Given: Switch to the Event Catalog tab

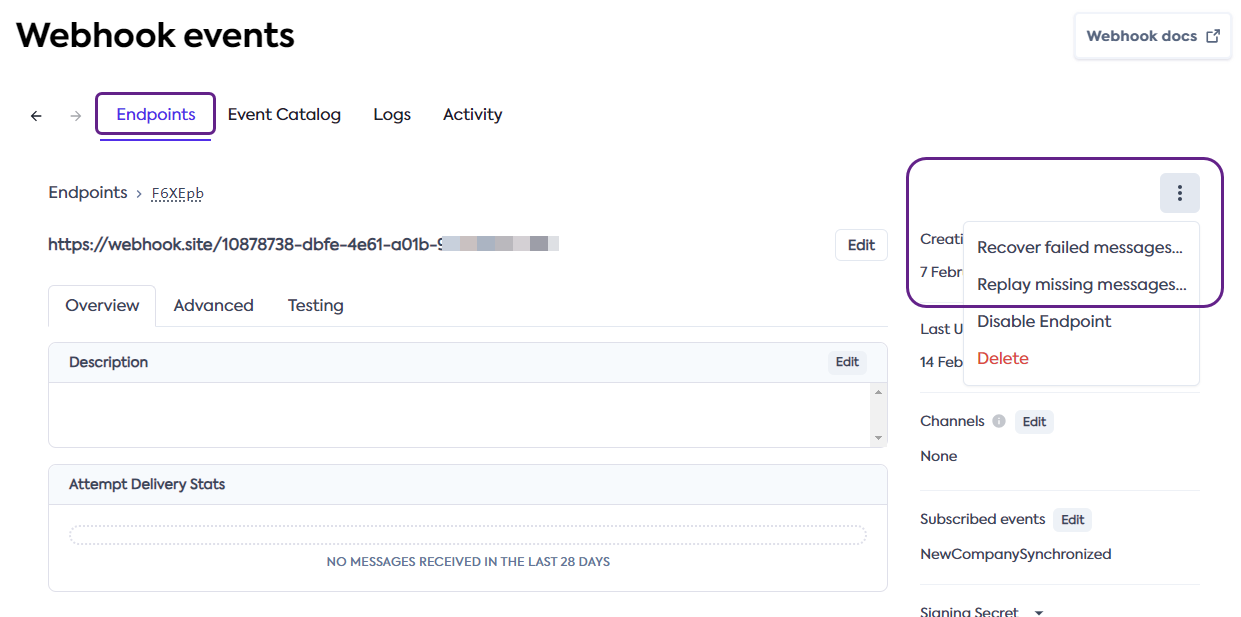Looking at the screenshot, I should 284,114.
